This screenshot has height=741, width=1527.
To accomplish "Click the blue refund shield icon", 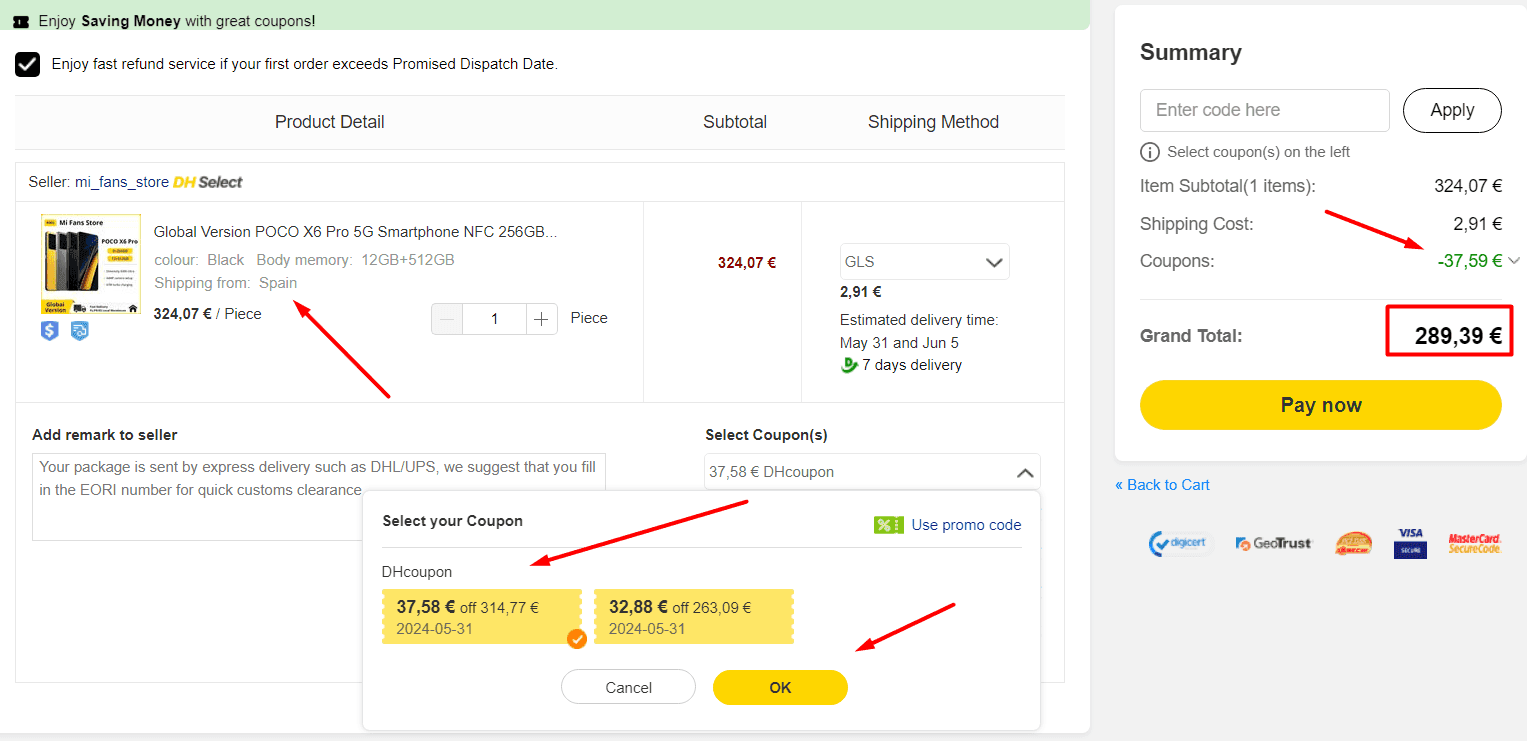I will point(79,329).
